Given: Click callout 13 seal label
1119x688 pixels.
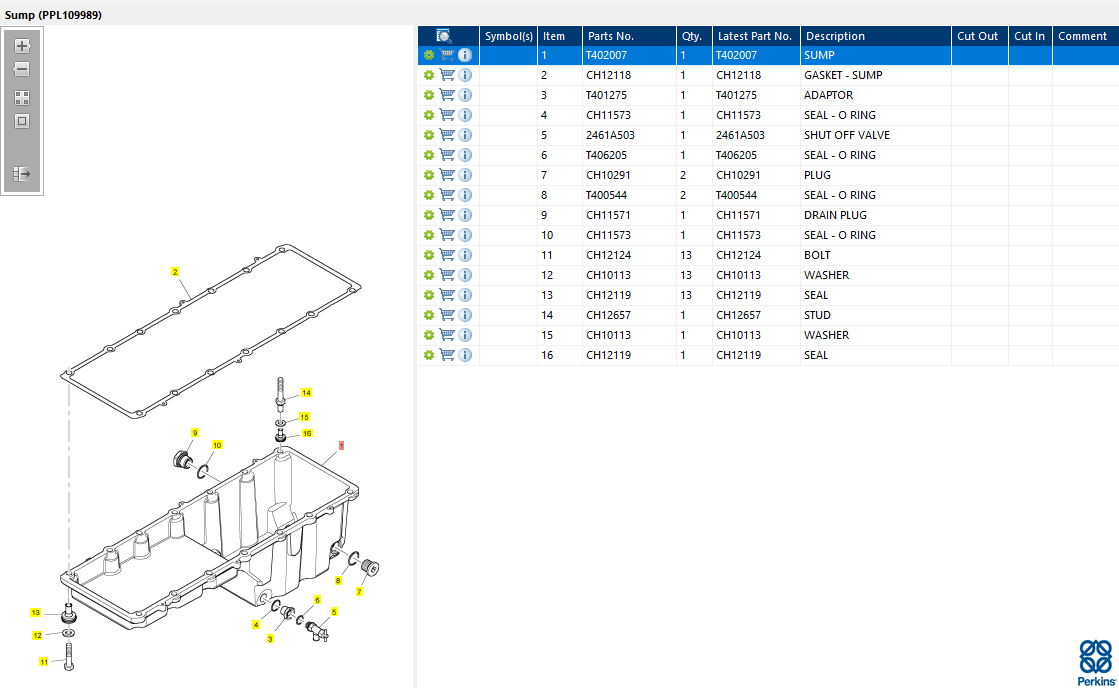Looking at the screenshot, I should tap(36, 612).
